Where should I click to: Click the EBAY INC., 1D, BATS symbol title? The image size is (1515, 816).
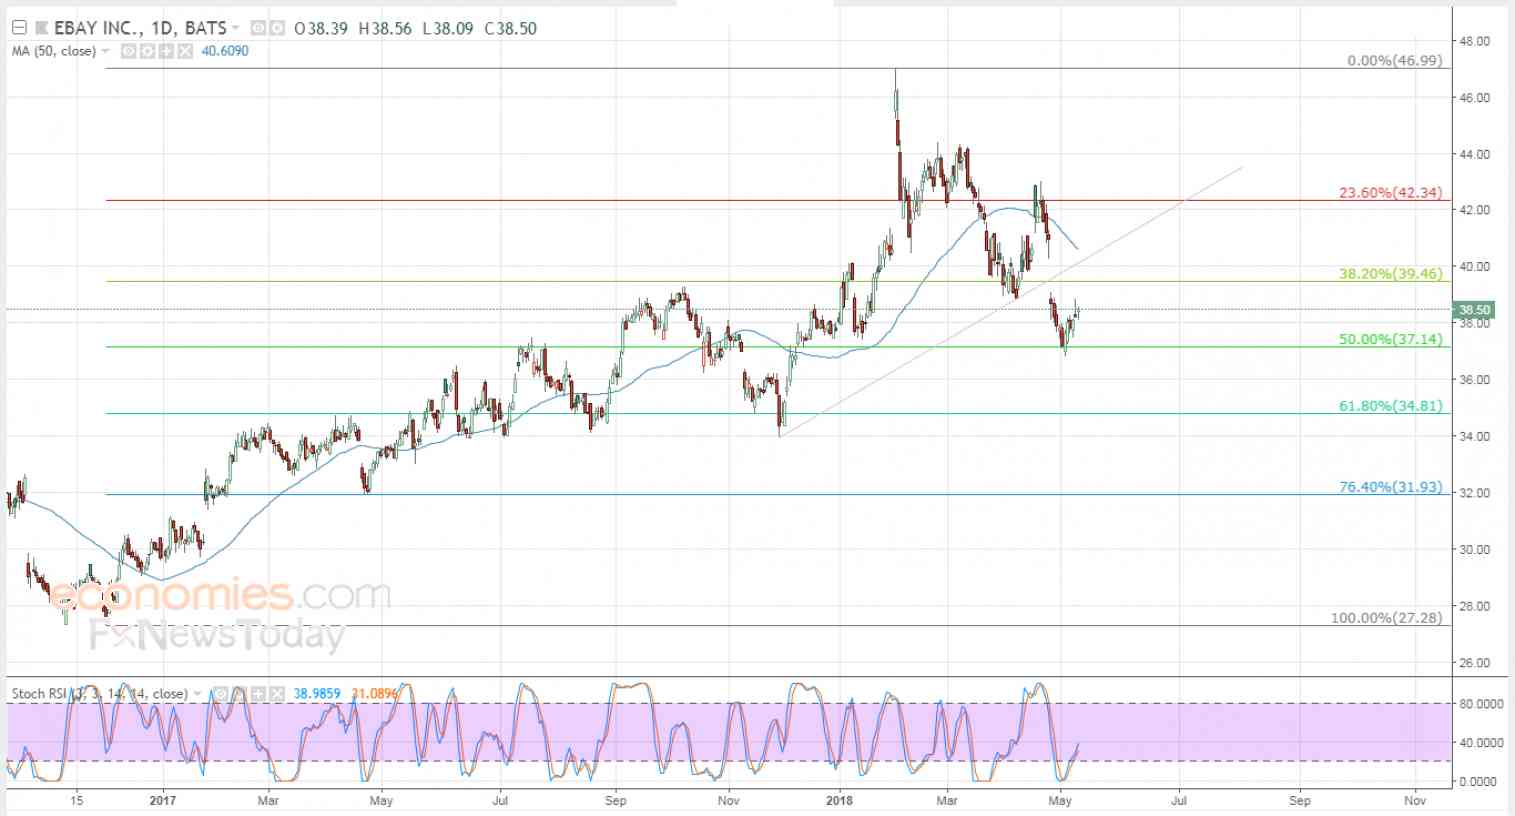click(139, 28)
